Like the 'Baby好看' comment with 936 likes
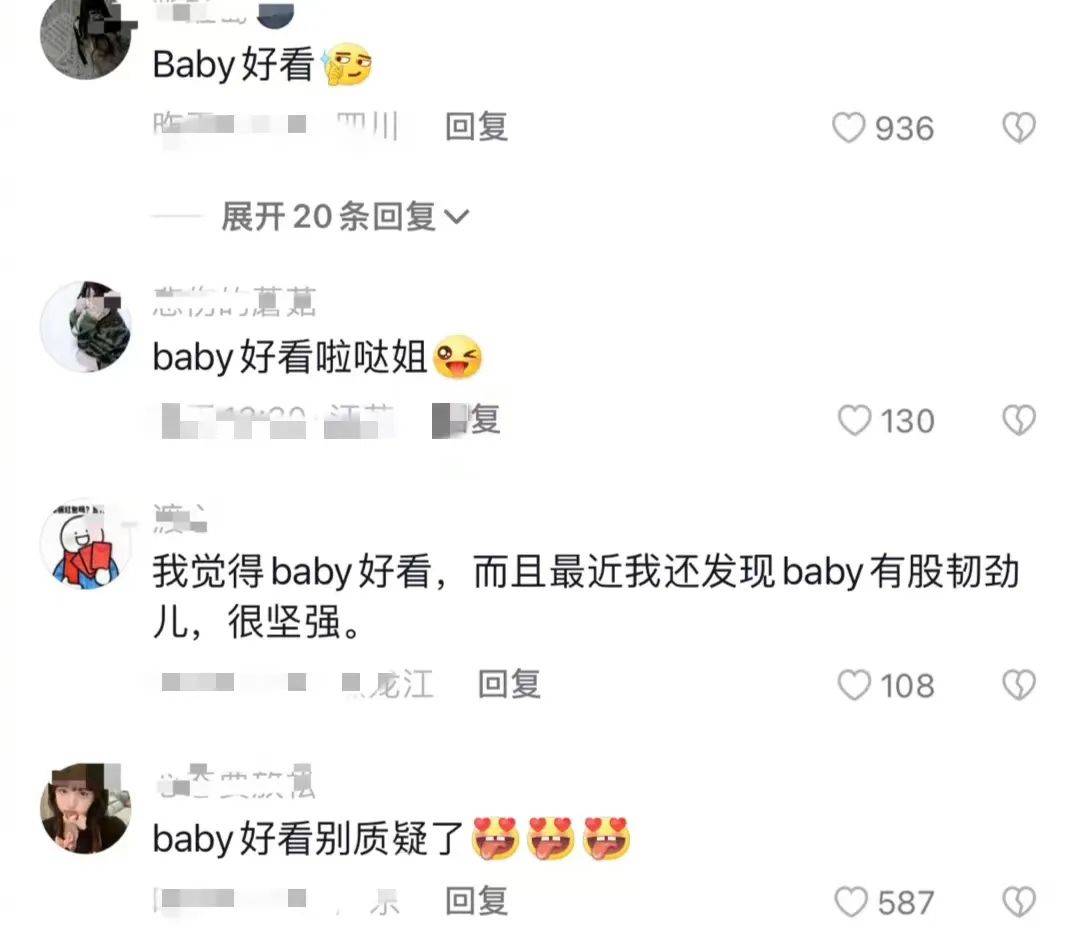This screenshot has height=950, width=1080. pyautogui.click(x=849, y=128)
